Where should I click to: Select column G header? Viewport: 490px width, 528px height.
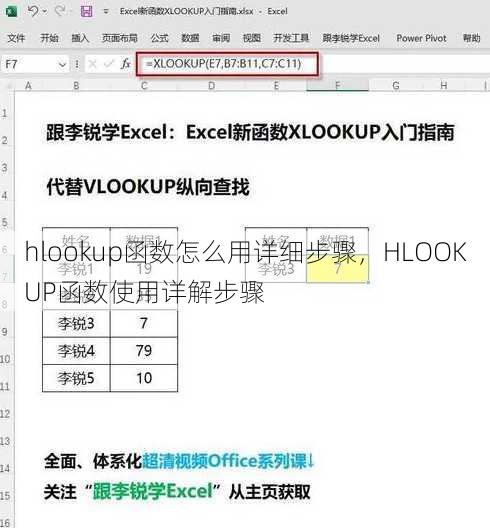pyautogui.click(x=396, y=86)
